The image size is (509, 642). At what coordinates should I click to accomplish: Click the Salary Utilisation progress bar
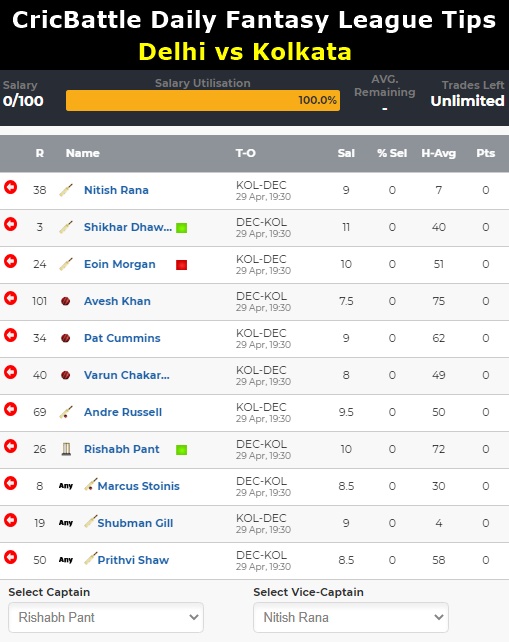[203, 100]
